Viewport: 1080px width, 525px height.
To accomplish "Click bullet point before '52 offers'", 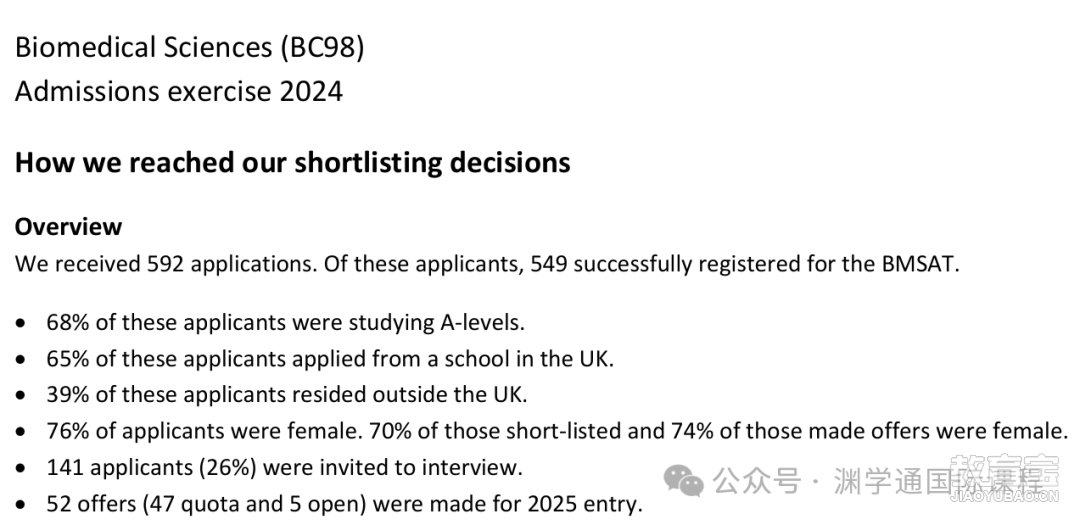I will click(x=23, y=505).
